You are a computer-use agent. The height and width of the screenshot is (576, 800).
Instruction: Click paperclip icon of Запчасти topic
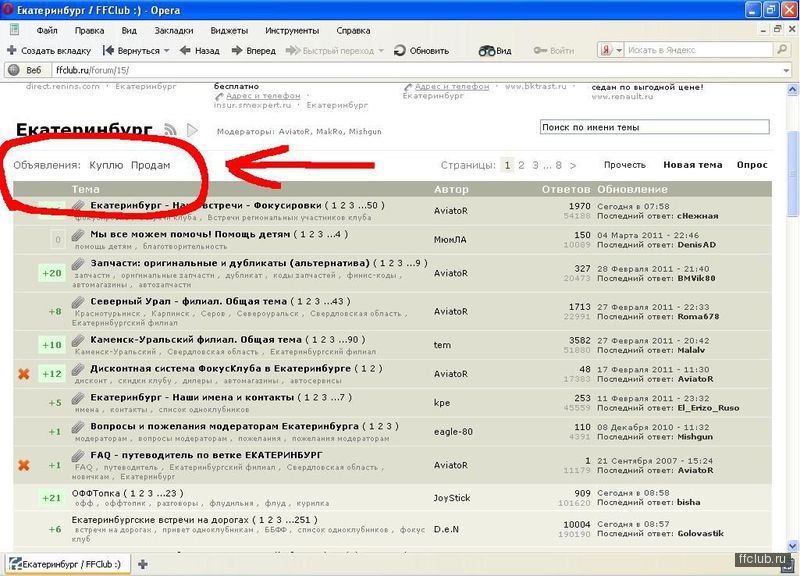[x=78, y=263]
